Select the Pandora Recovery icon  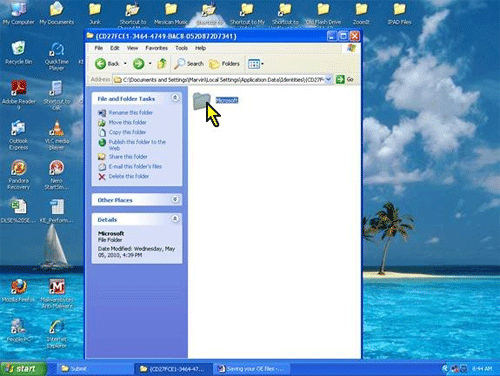pyautogui.click(x=19, y=175)
